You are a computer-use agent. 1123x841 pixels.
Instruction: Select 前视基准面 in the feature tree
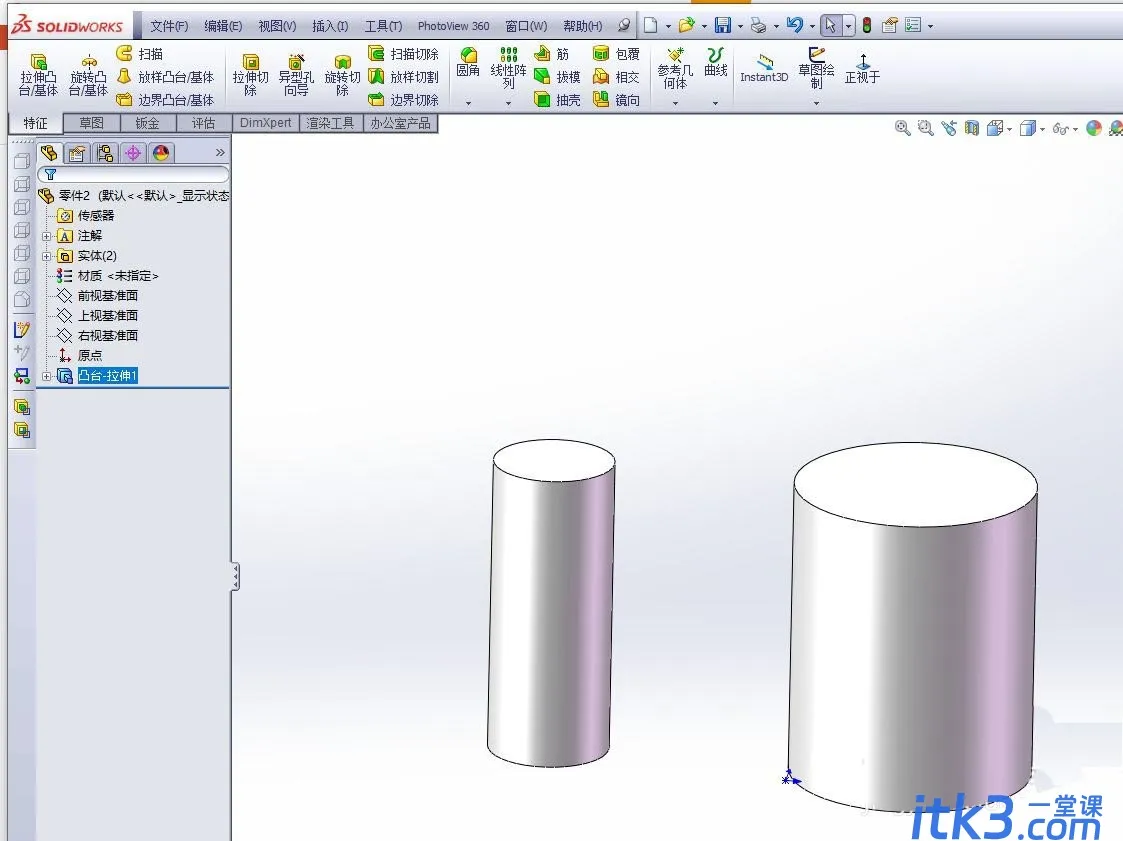107,296
